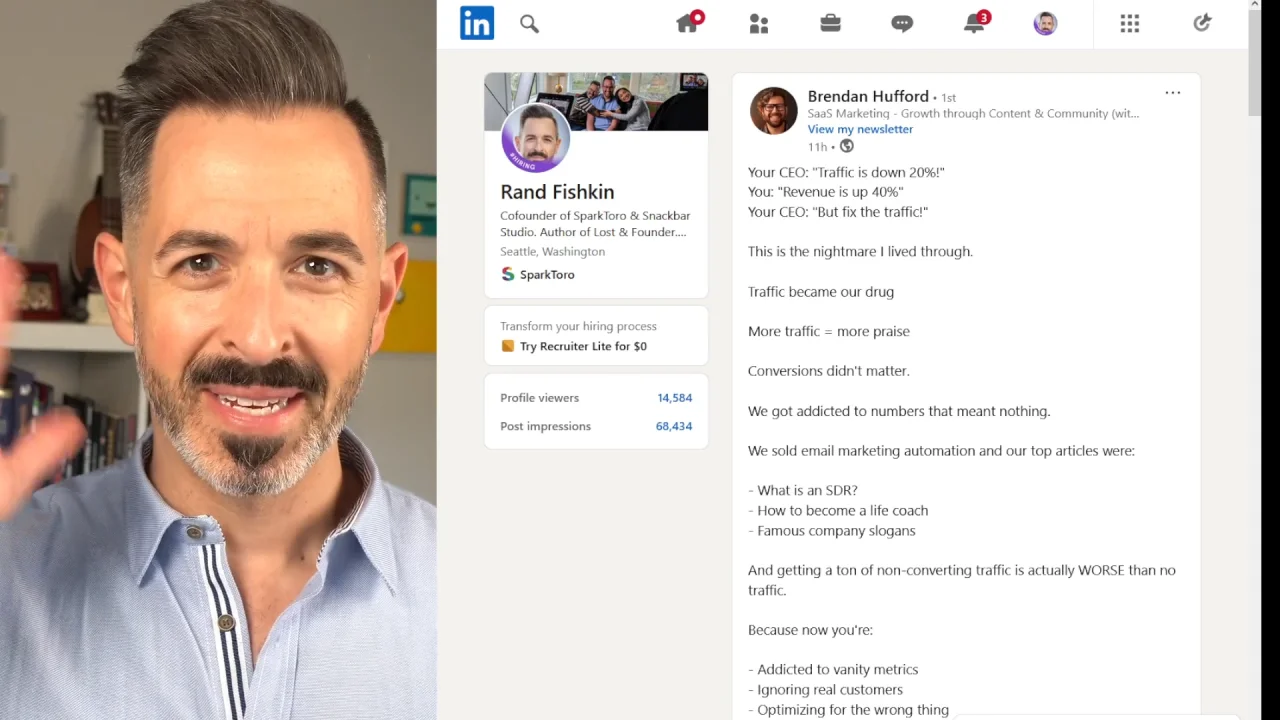
Task: Click the line 'Traffic became our drug'
Action: pos(821,292)
